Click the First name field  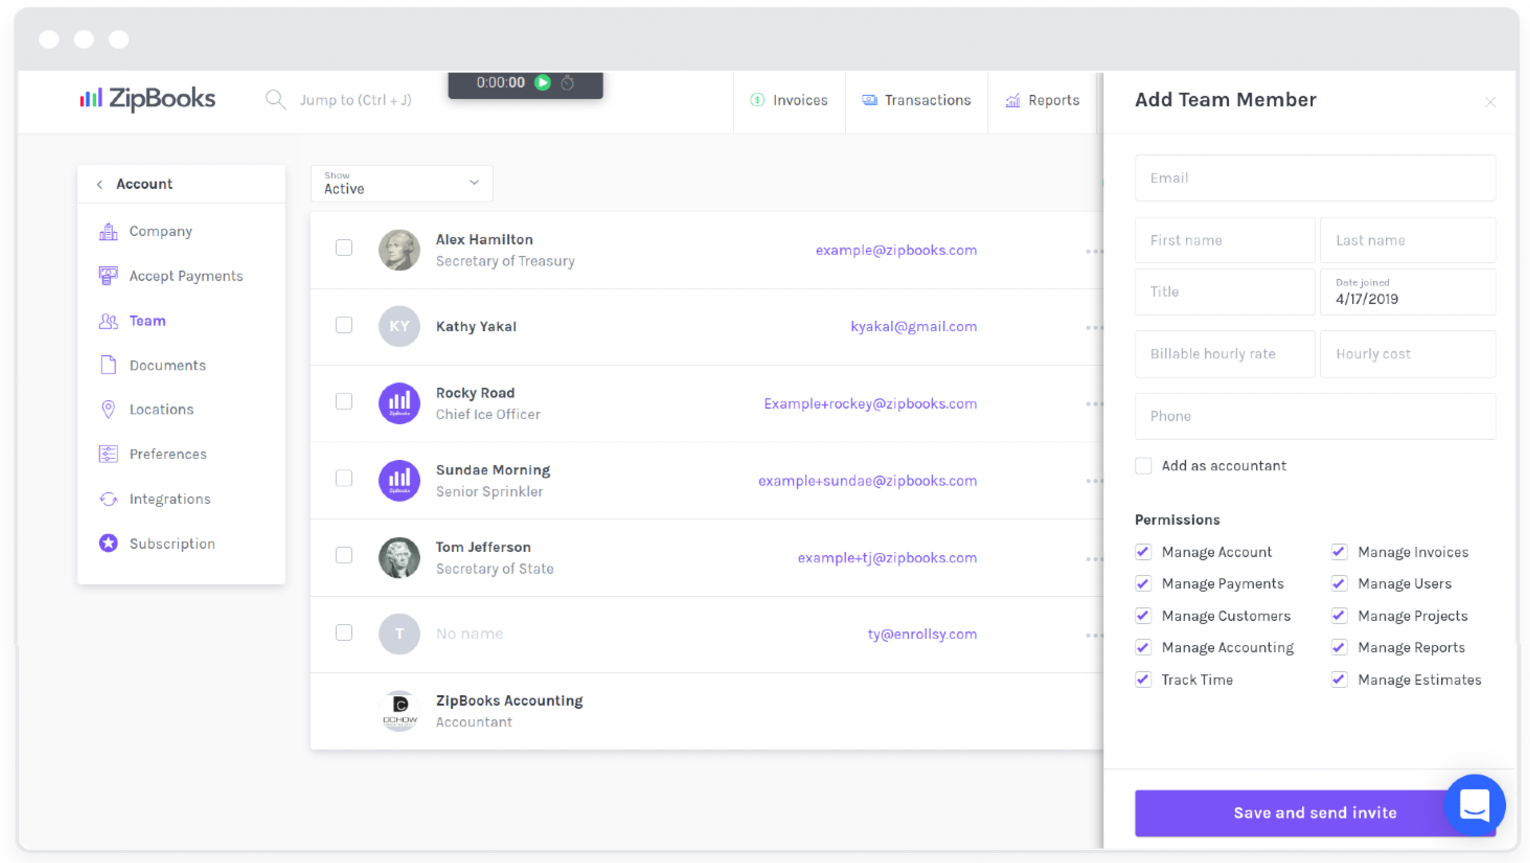[x=1225, y=240]
